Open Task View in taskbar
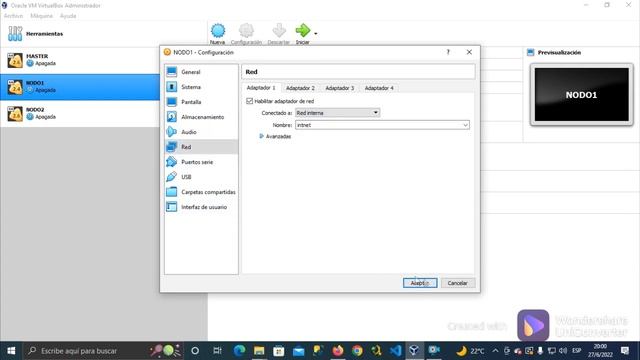The width and height of the screenshot is (640, 360). pos(218,351)
